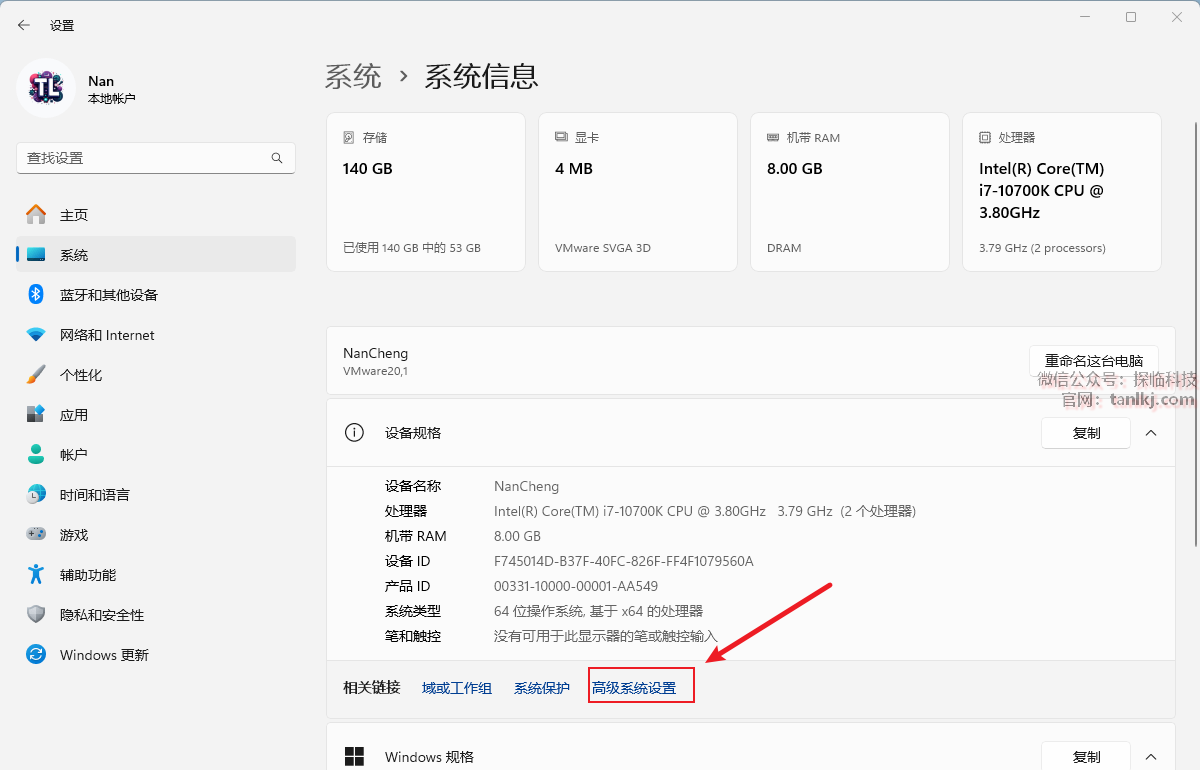Click the back arrow icon in title bar
This screenshot has height=770, width=1200.
[24, 25]
